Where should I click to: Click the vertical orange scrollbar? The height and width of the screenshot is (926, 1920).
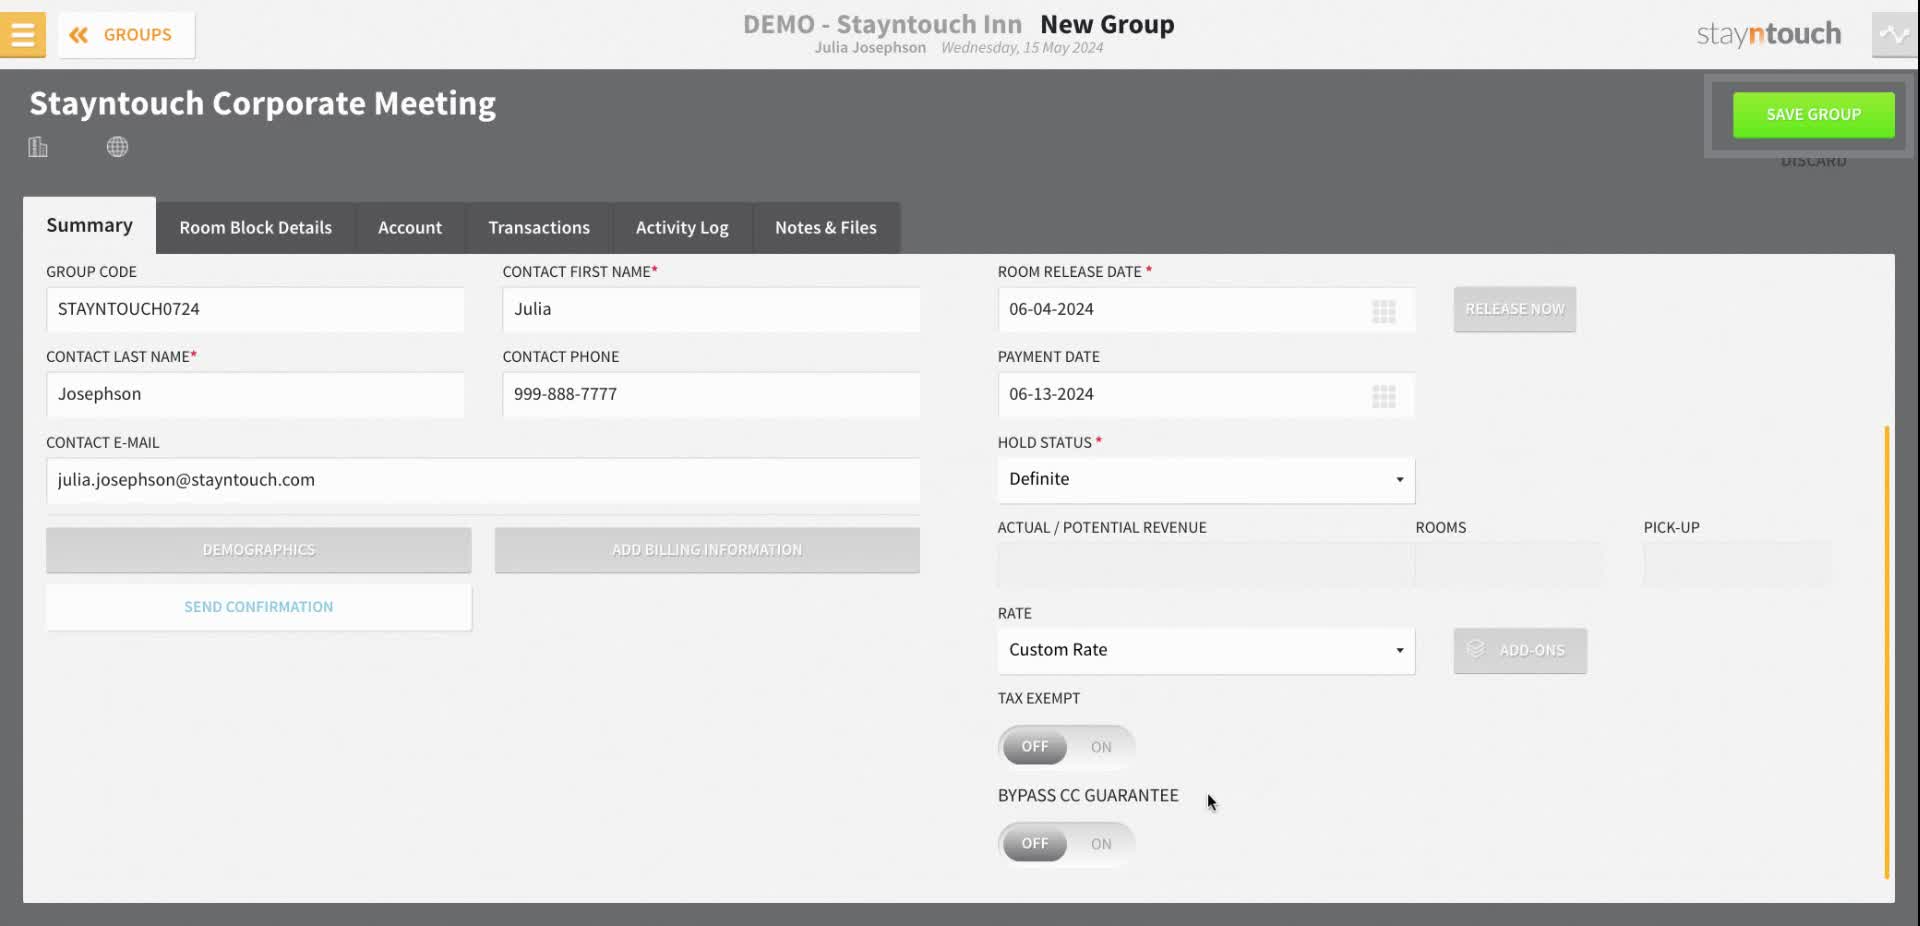1886,652
